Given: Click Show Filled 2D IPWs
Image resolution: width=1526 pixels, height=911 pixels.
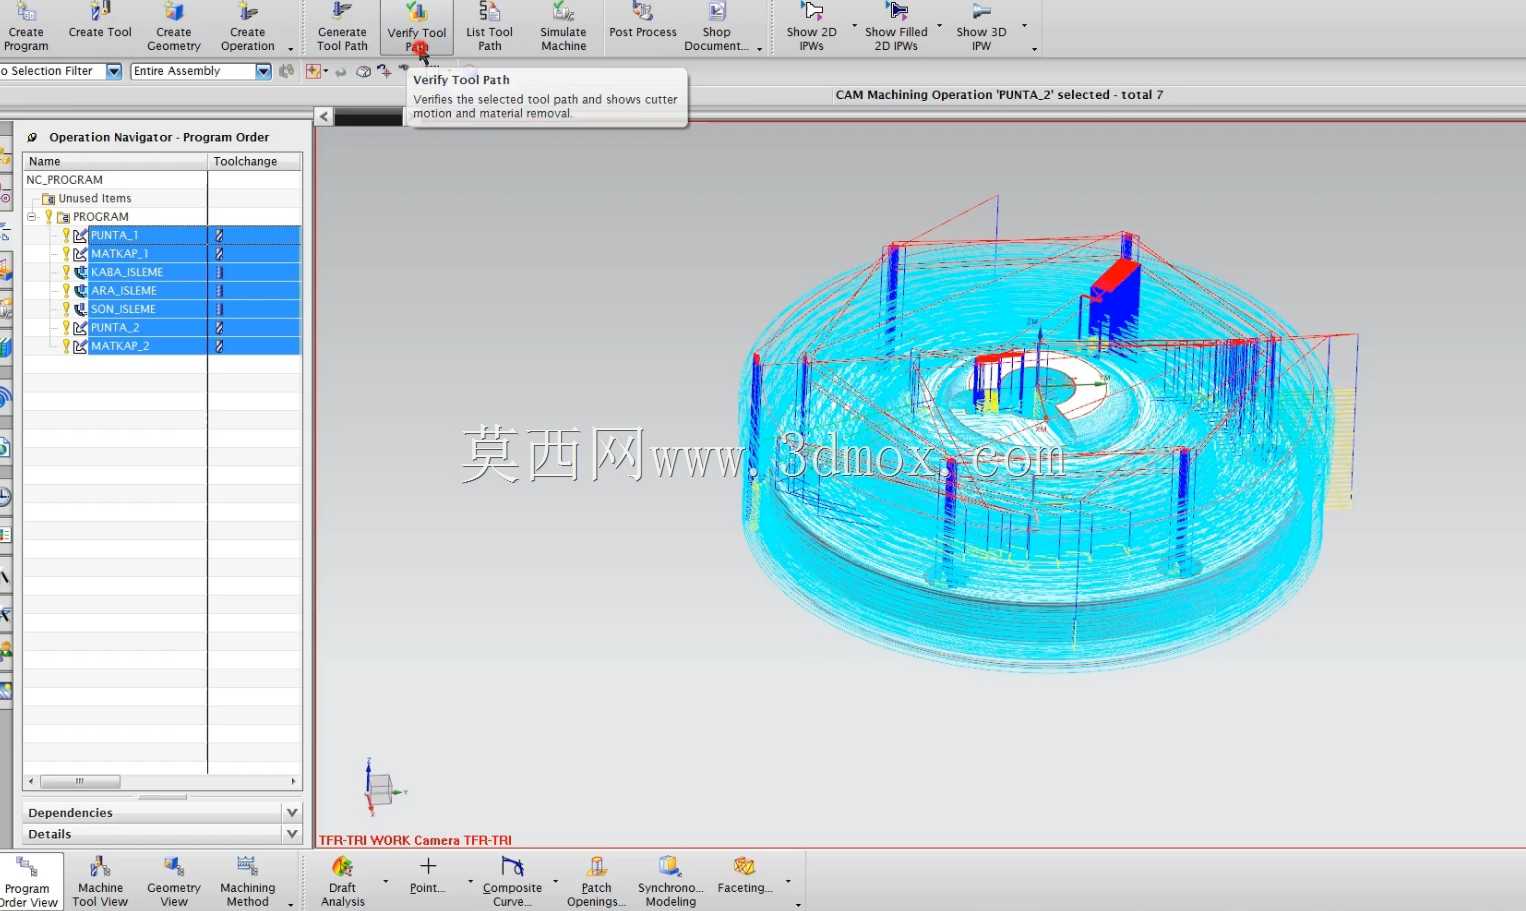Looking at the screenshot, I should tap(896, 26).
